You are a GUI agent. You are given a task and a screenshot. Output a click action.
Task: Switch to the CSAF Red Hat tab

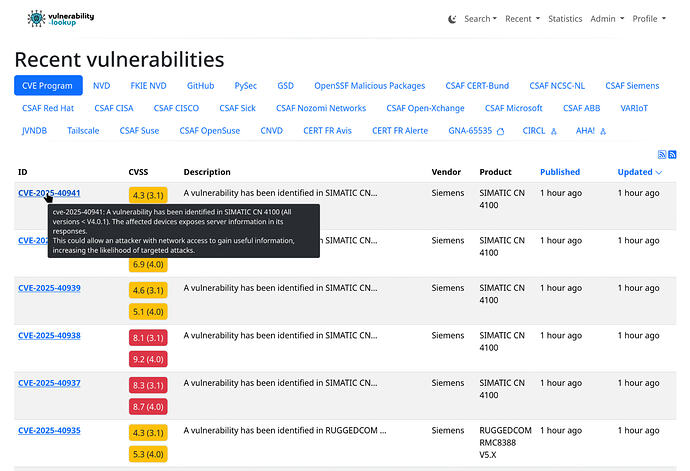click(x=47, y=108)
